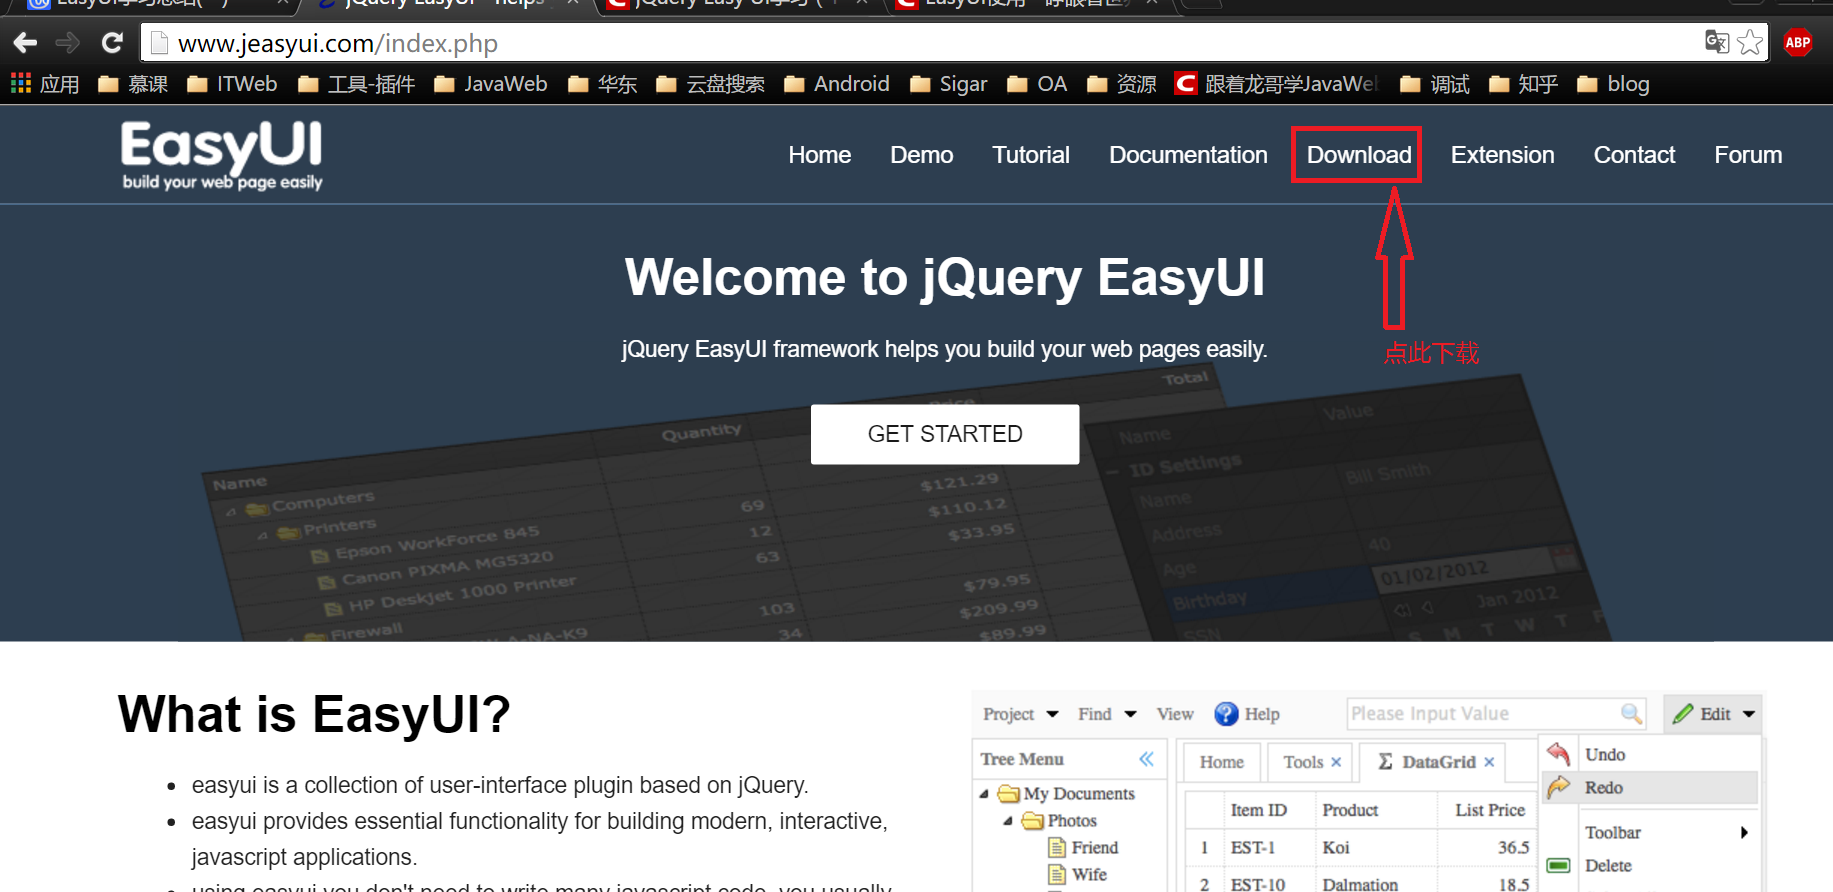This screenshot has width=1833, height=892.
Task: Click the Item ID column header
Action: (1258, 810)
